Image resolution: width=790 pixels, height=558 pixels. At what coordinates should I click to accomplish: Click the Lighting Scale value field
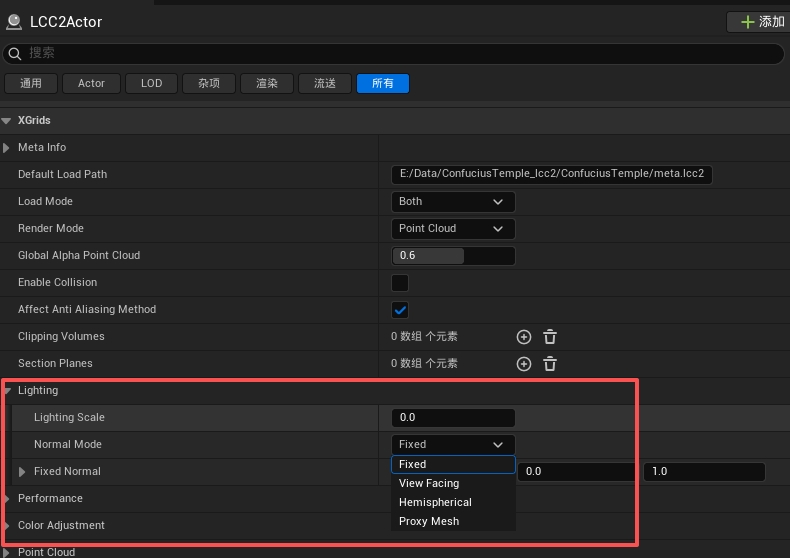click(x=453, y=417)
